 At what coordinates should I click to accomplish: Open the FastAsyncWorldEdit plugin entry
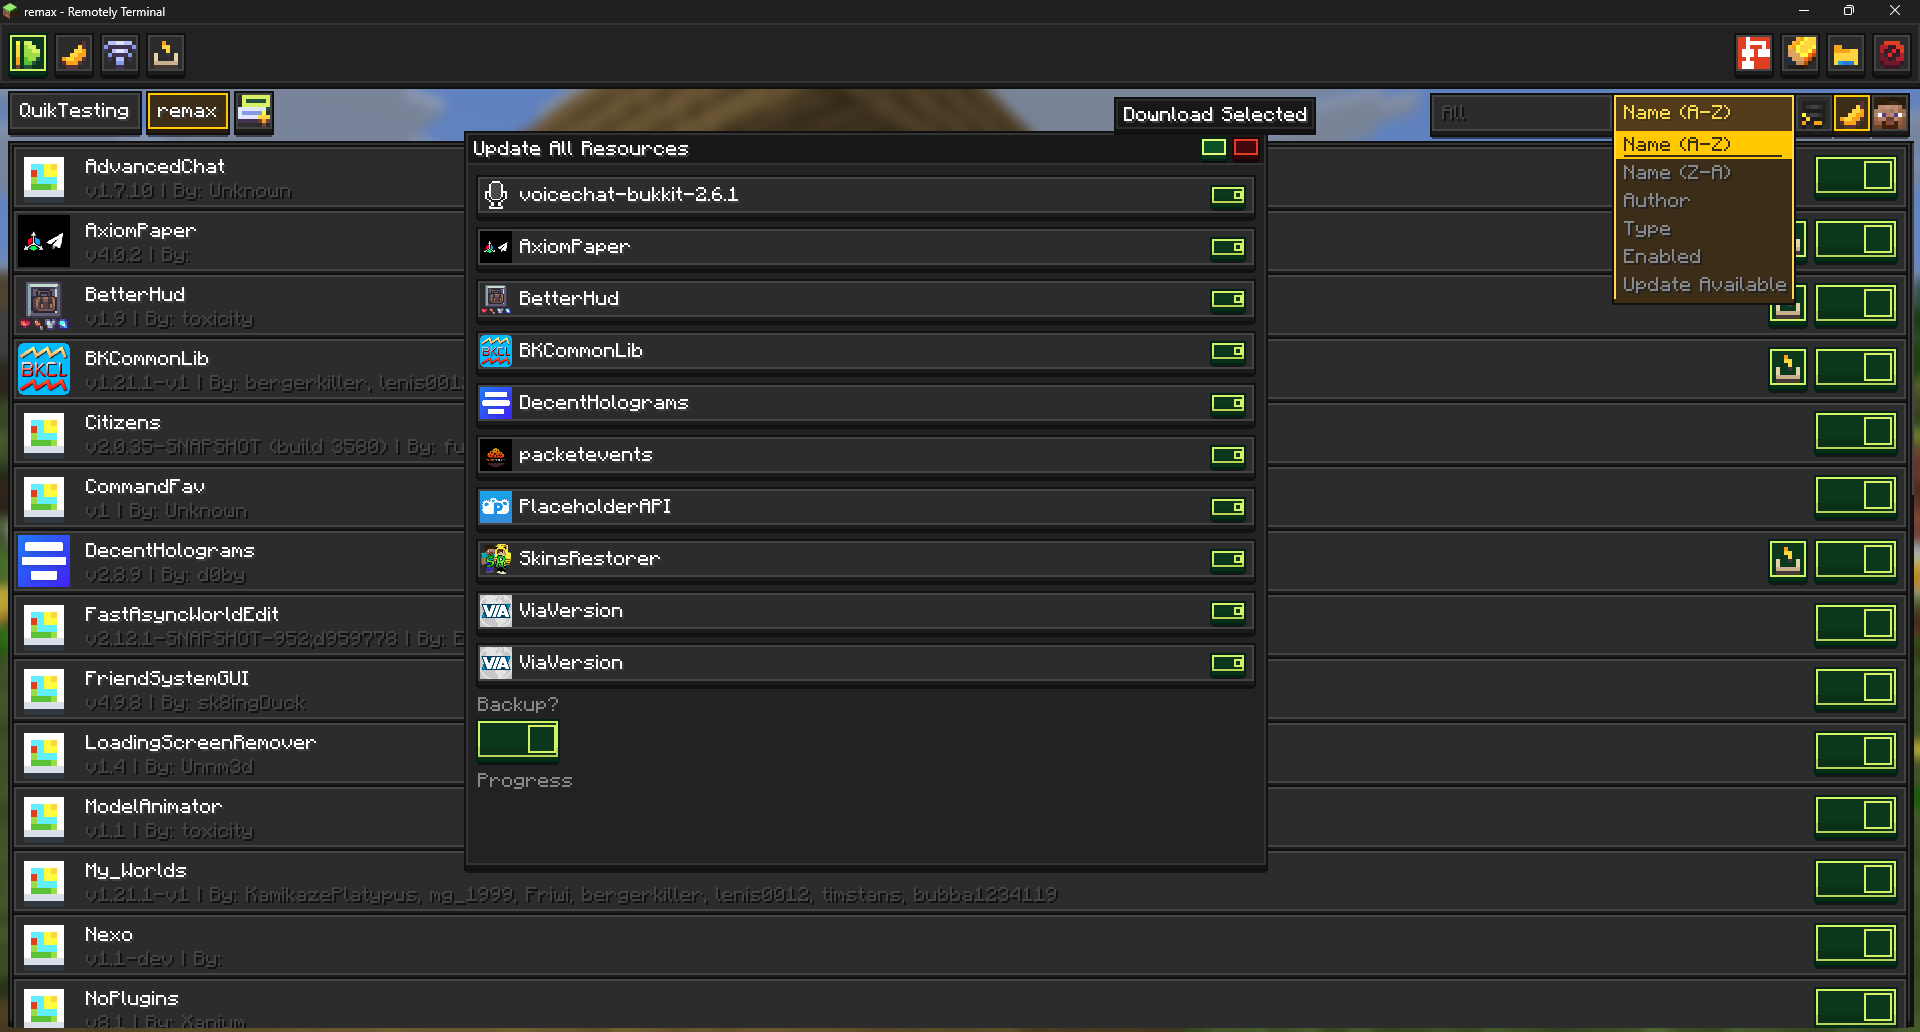click(958, 625)
